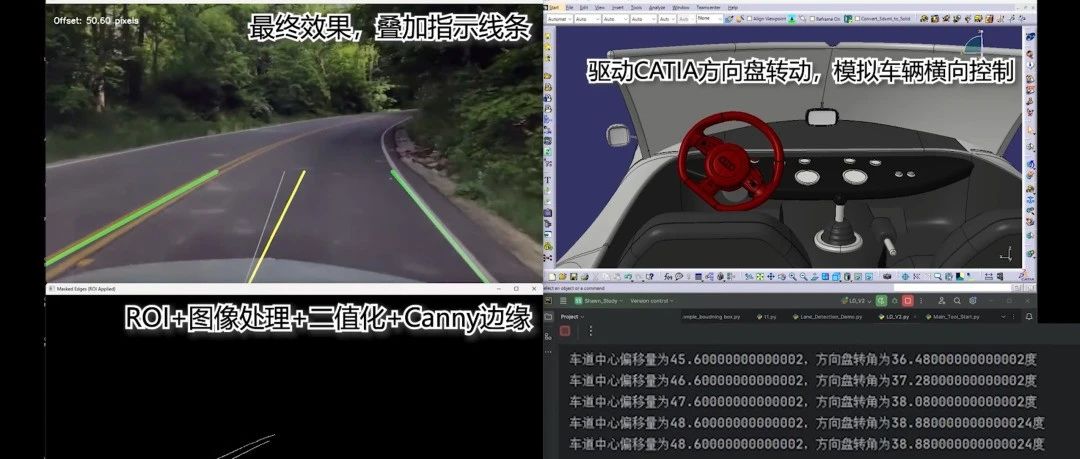Screen dimensions: 1080x459
Task: Open the Start menu in CATIA
Action: click(x=554, y=7)
